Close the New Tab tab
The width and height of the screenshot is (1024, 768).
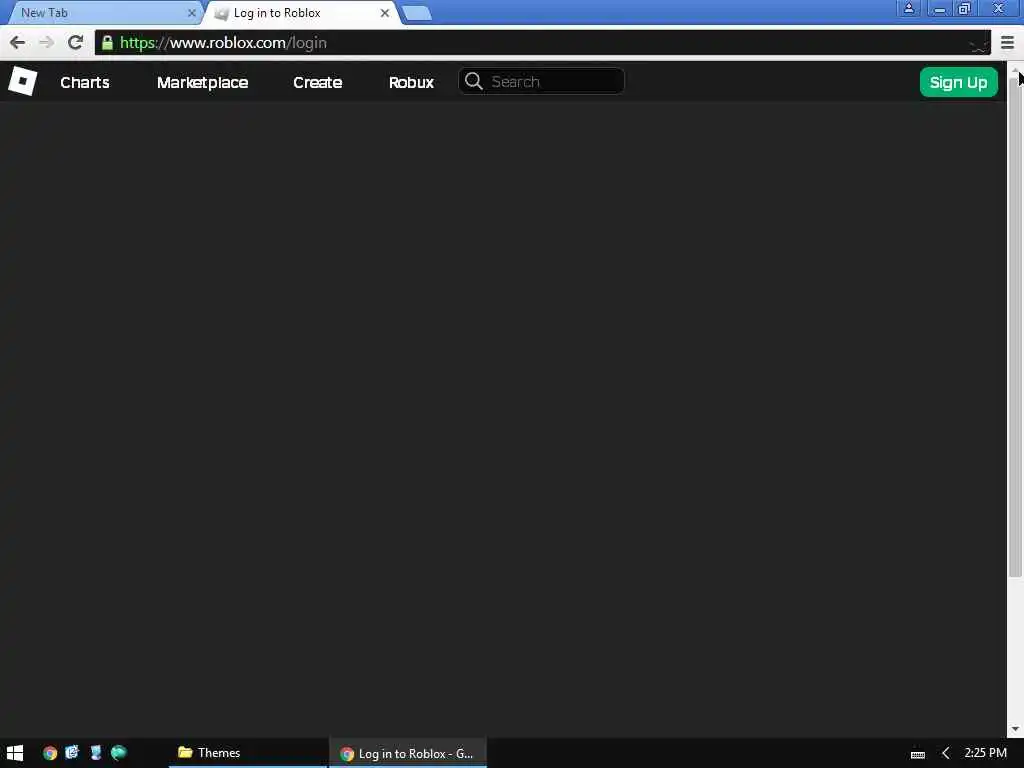pos(192,12)
